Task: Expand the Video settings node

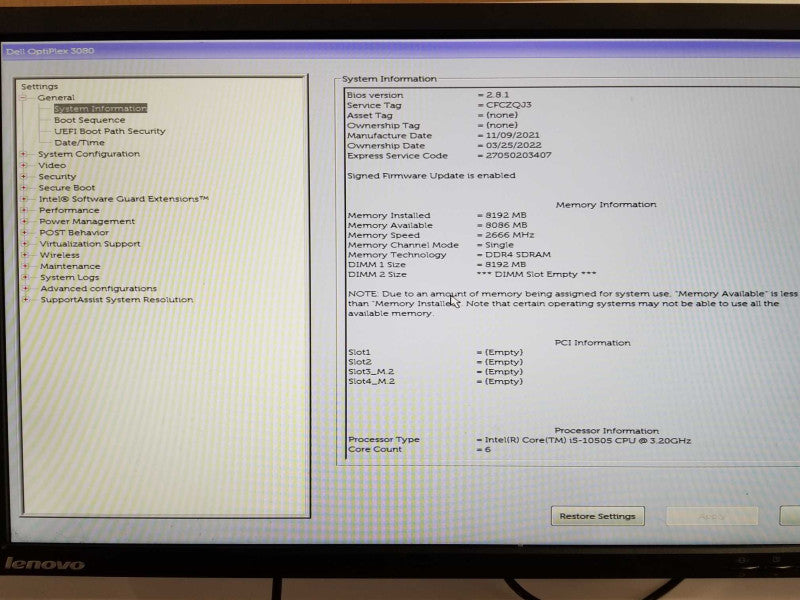Action: pos(23,165)
